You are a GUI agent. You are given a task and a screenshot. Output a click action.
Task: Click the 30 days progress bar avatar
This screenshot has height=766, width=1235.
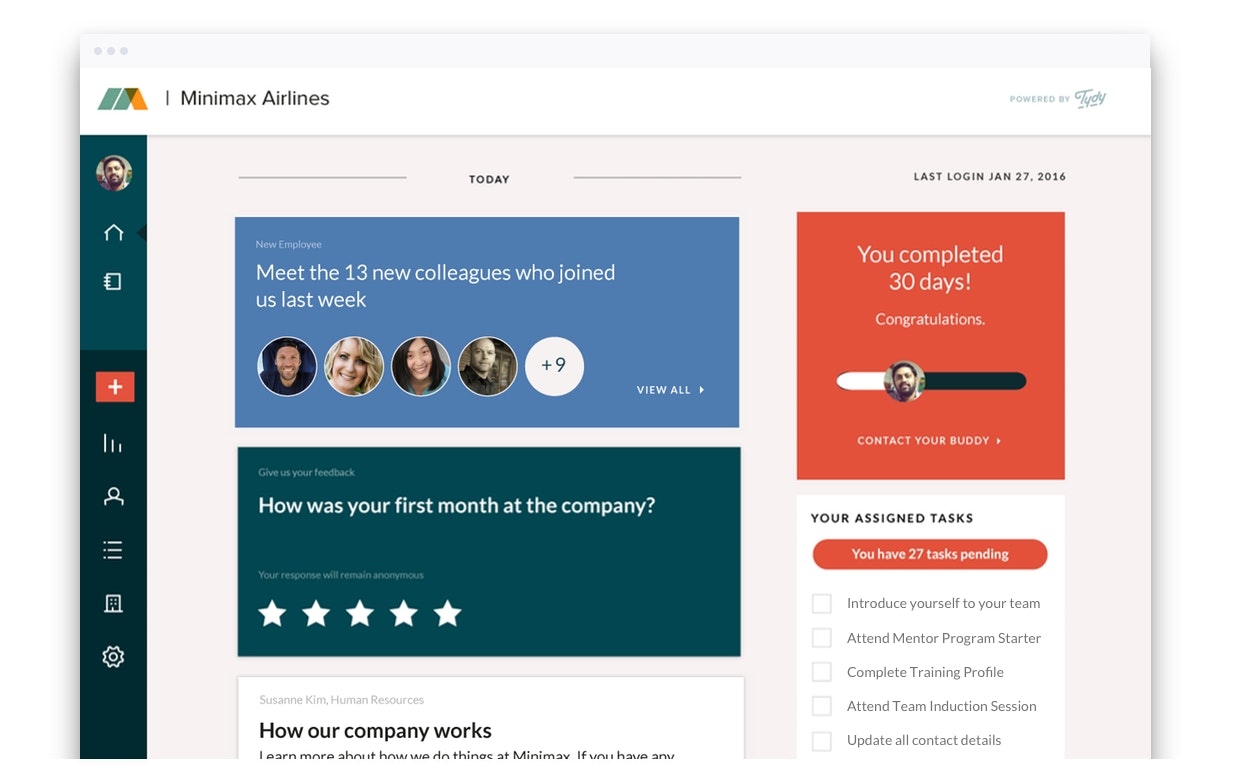click(x=904, y=381)
